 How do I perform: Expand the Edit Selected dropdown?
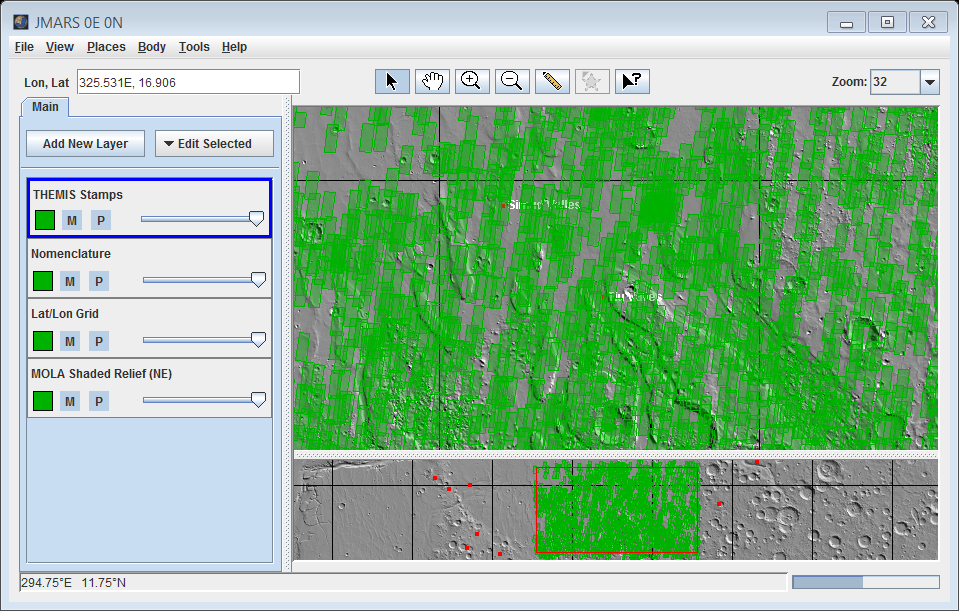pyautogui.click(x=214, y=144)
